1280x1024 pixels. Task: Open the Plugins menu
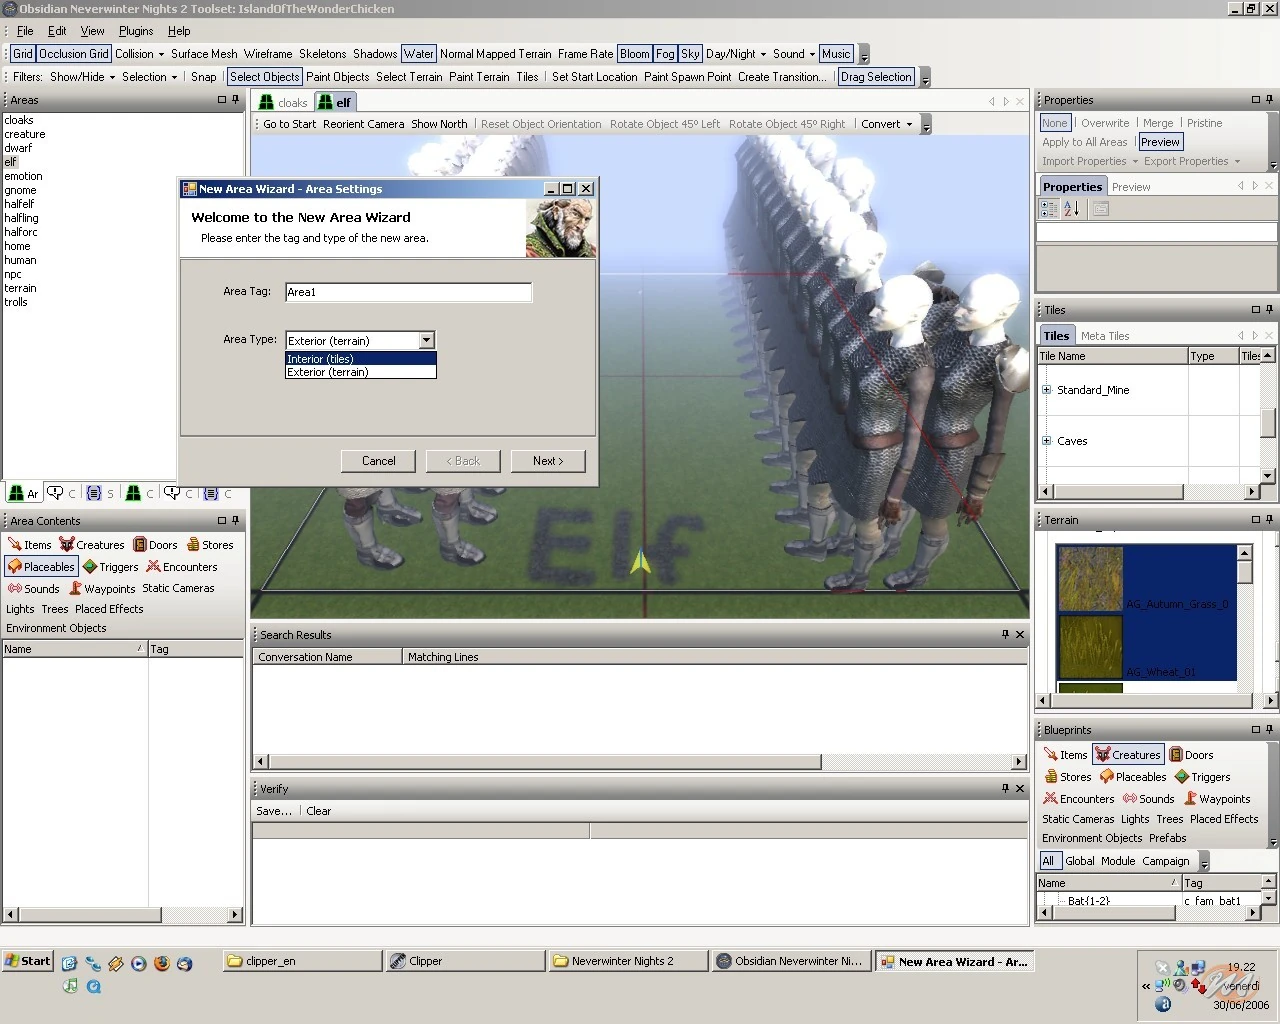click(136, 31)
